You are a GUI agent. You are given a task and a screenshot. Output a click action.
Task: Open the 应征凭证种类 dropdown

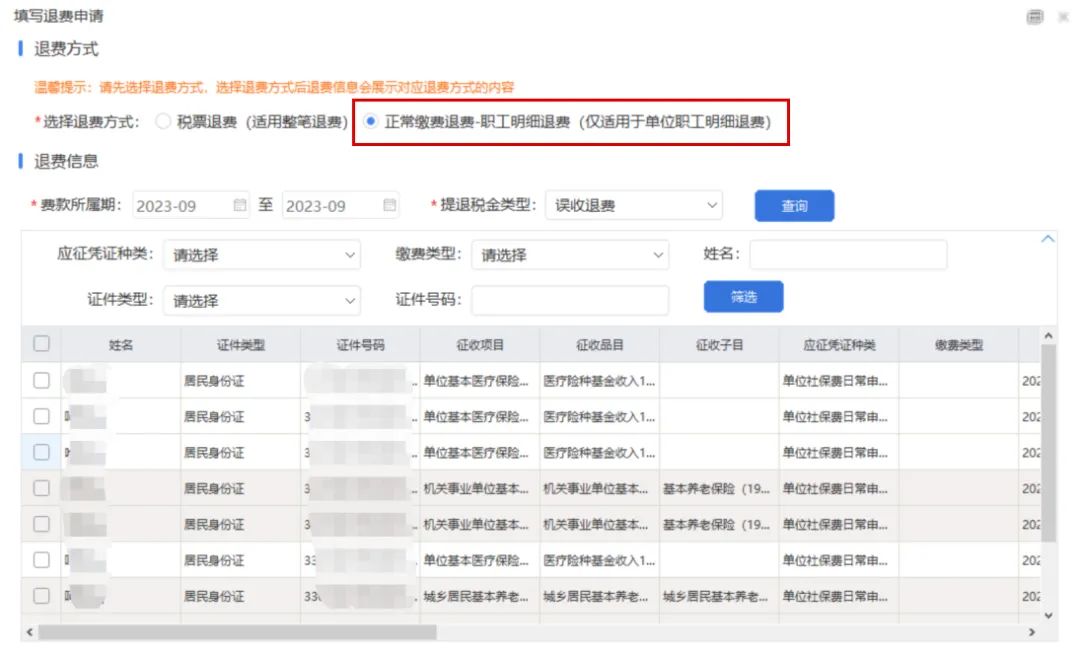[262, 255]
